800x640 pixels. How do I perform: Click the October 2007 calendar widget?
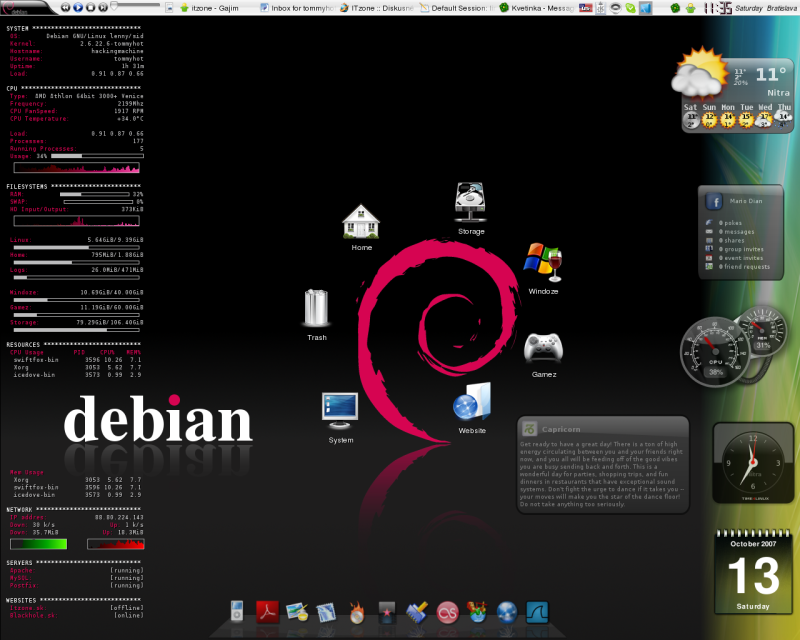tap(753, 572)
